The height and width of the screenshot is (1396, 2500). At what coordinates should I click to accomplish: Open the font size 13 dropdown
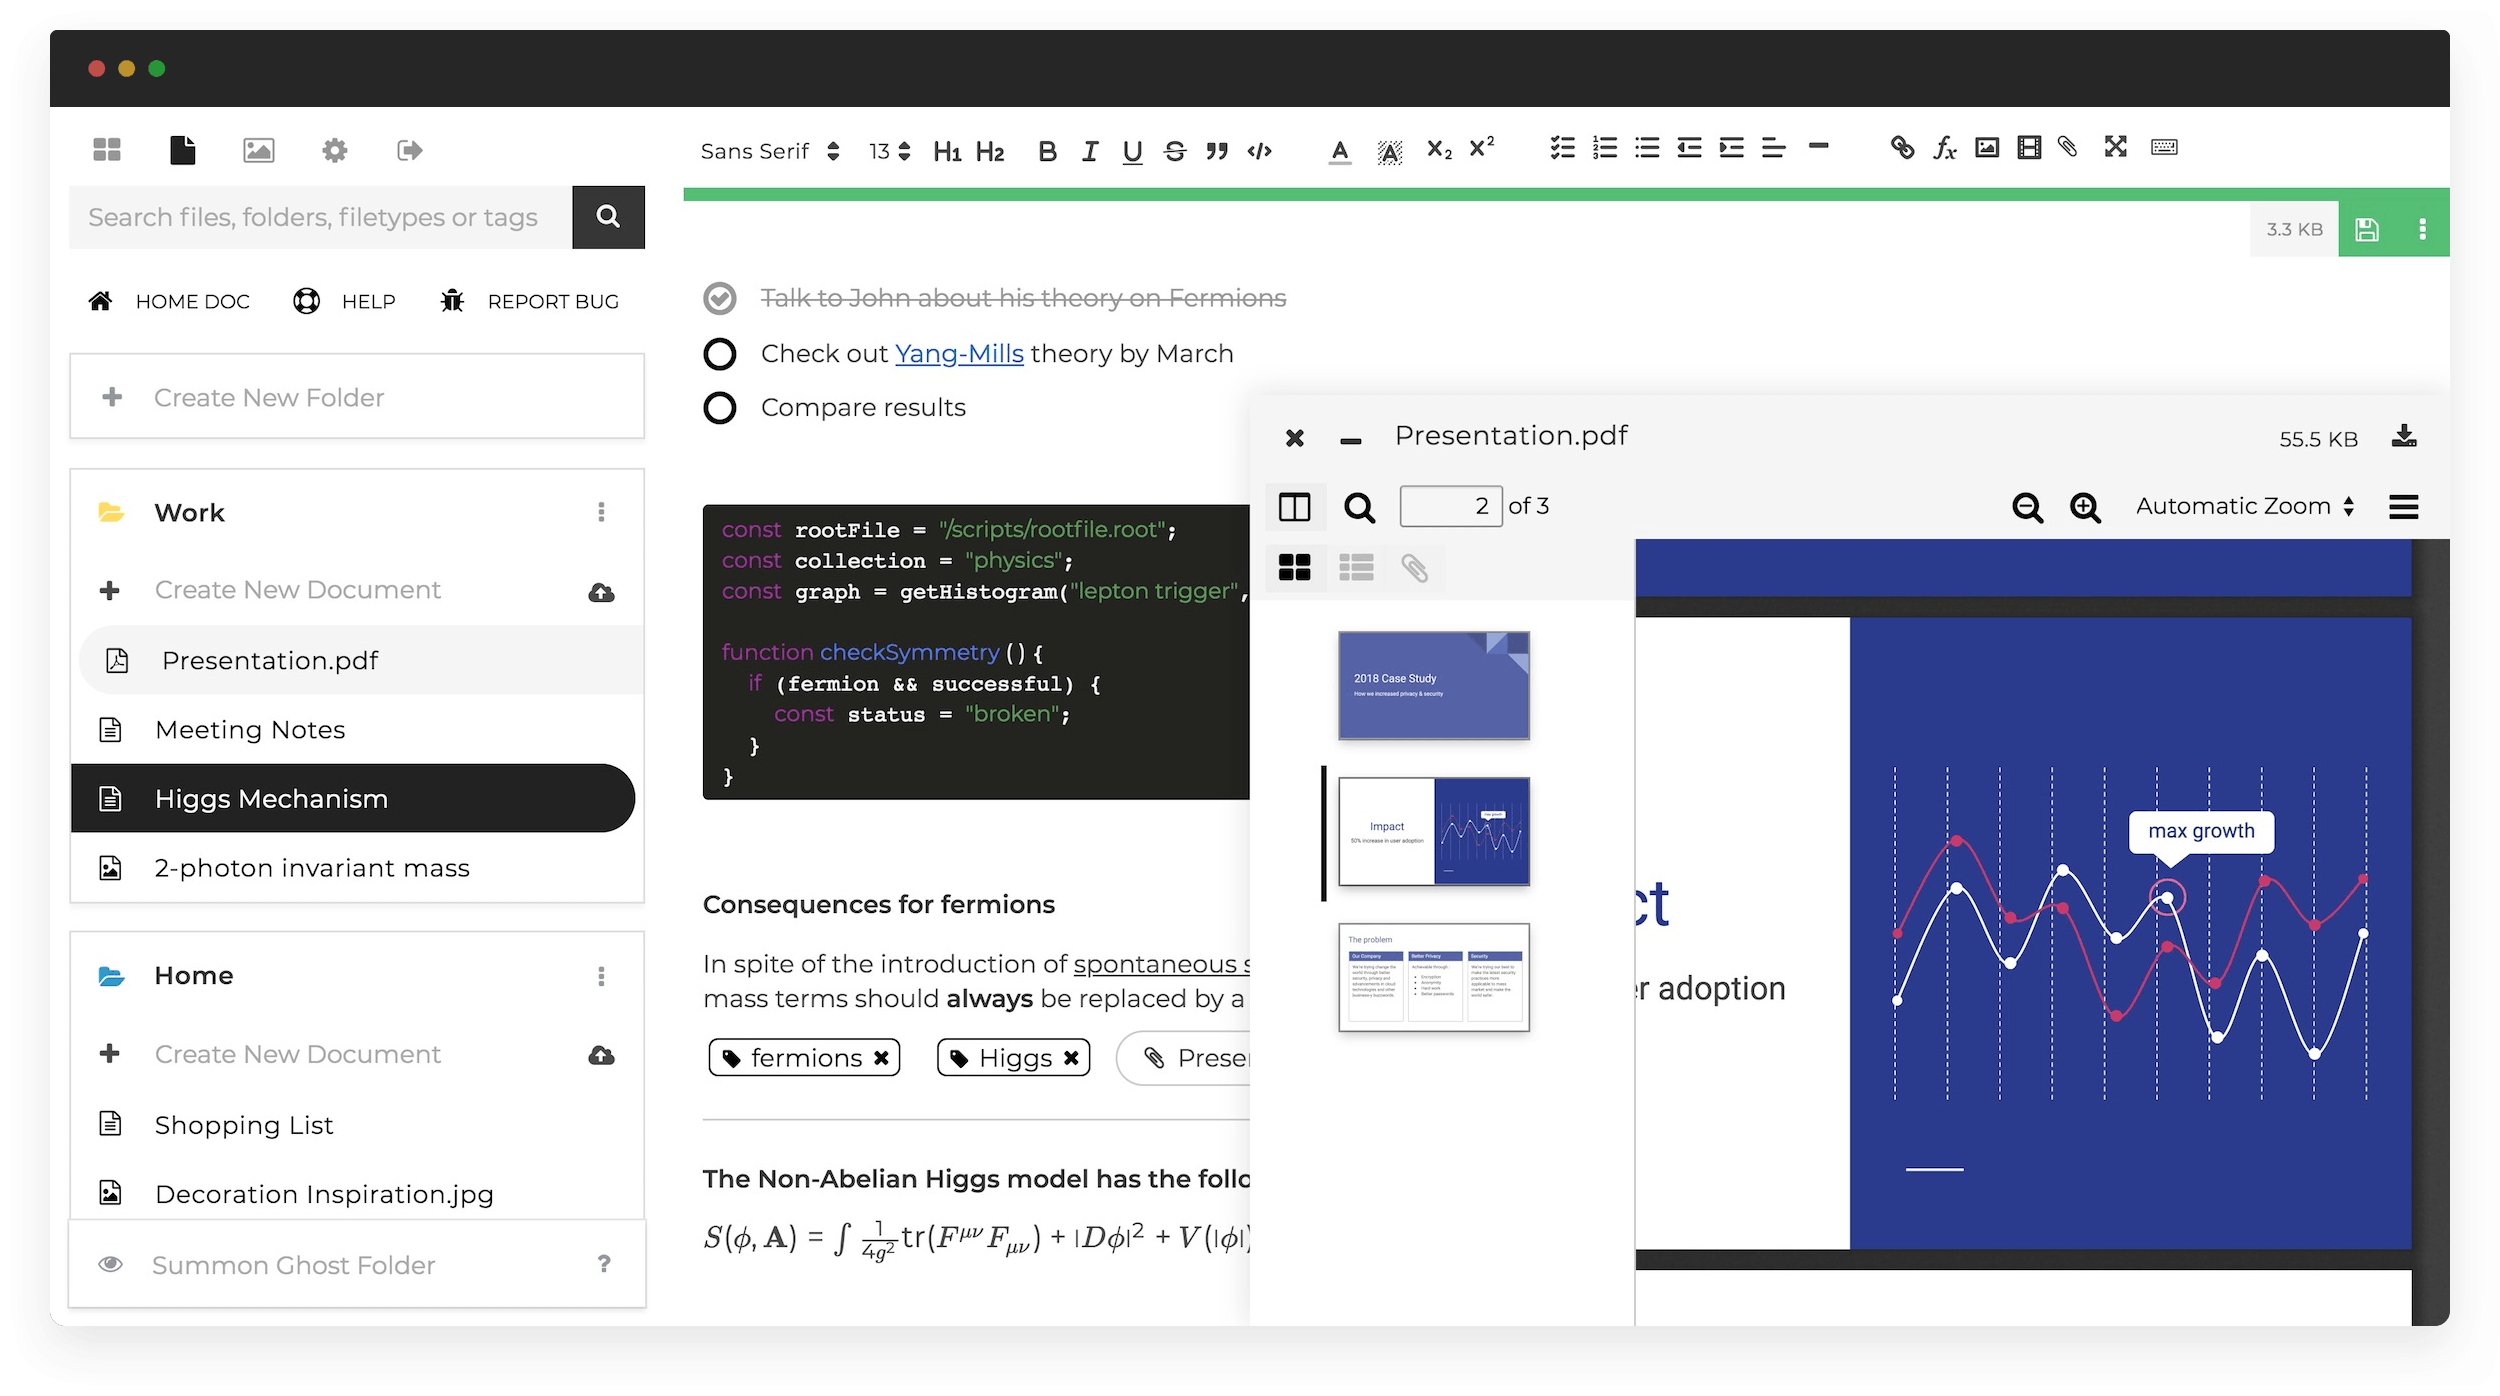(889, 151)
